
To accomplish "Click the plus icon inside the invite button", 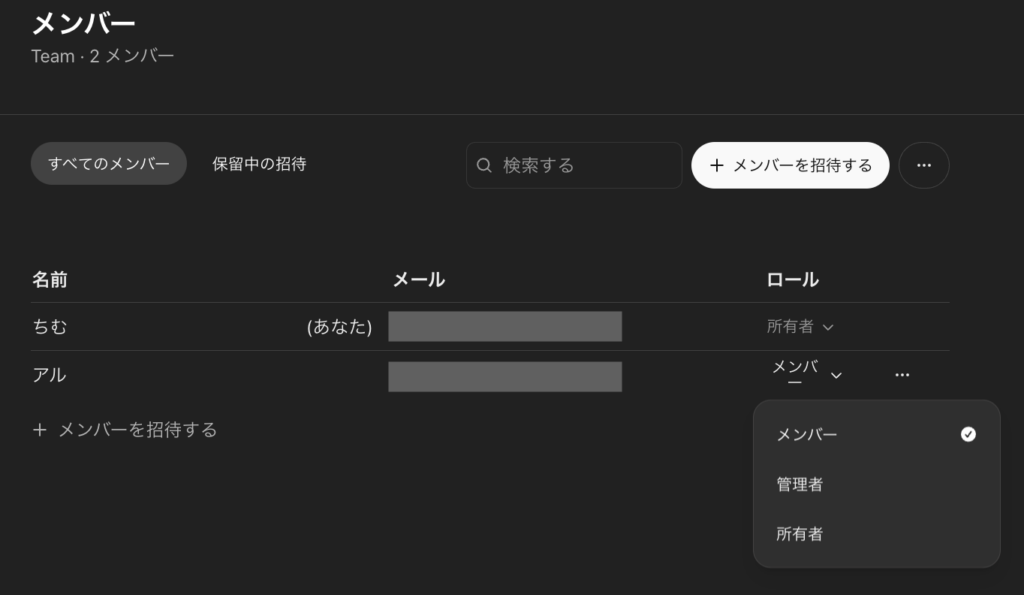I will [715, 164].
